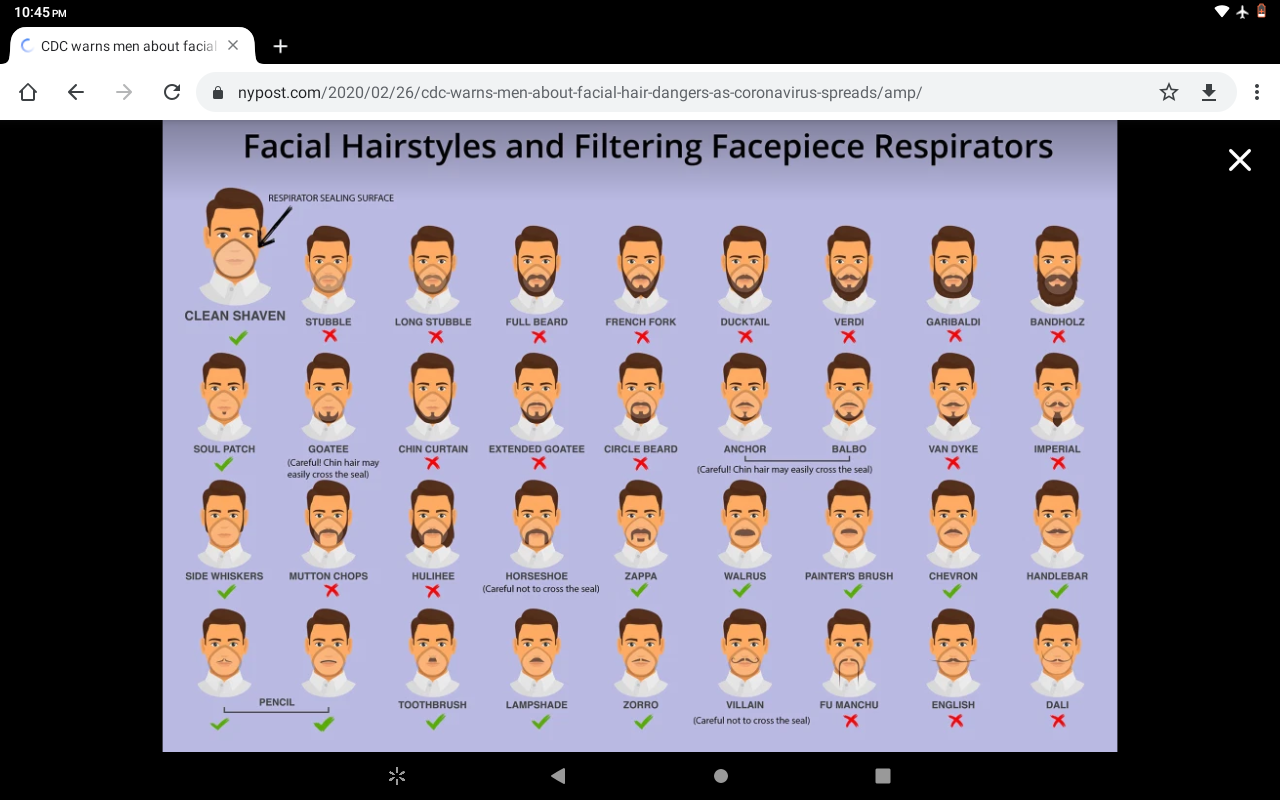The height and width of the screenshot is (800, 1280).
Task: Click the 'SOUL PATCH' label
Action: [224, 449]
